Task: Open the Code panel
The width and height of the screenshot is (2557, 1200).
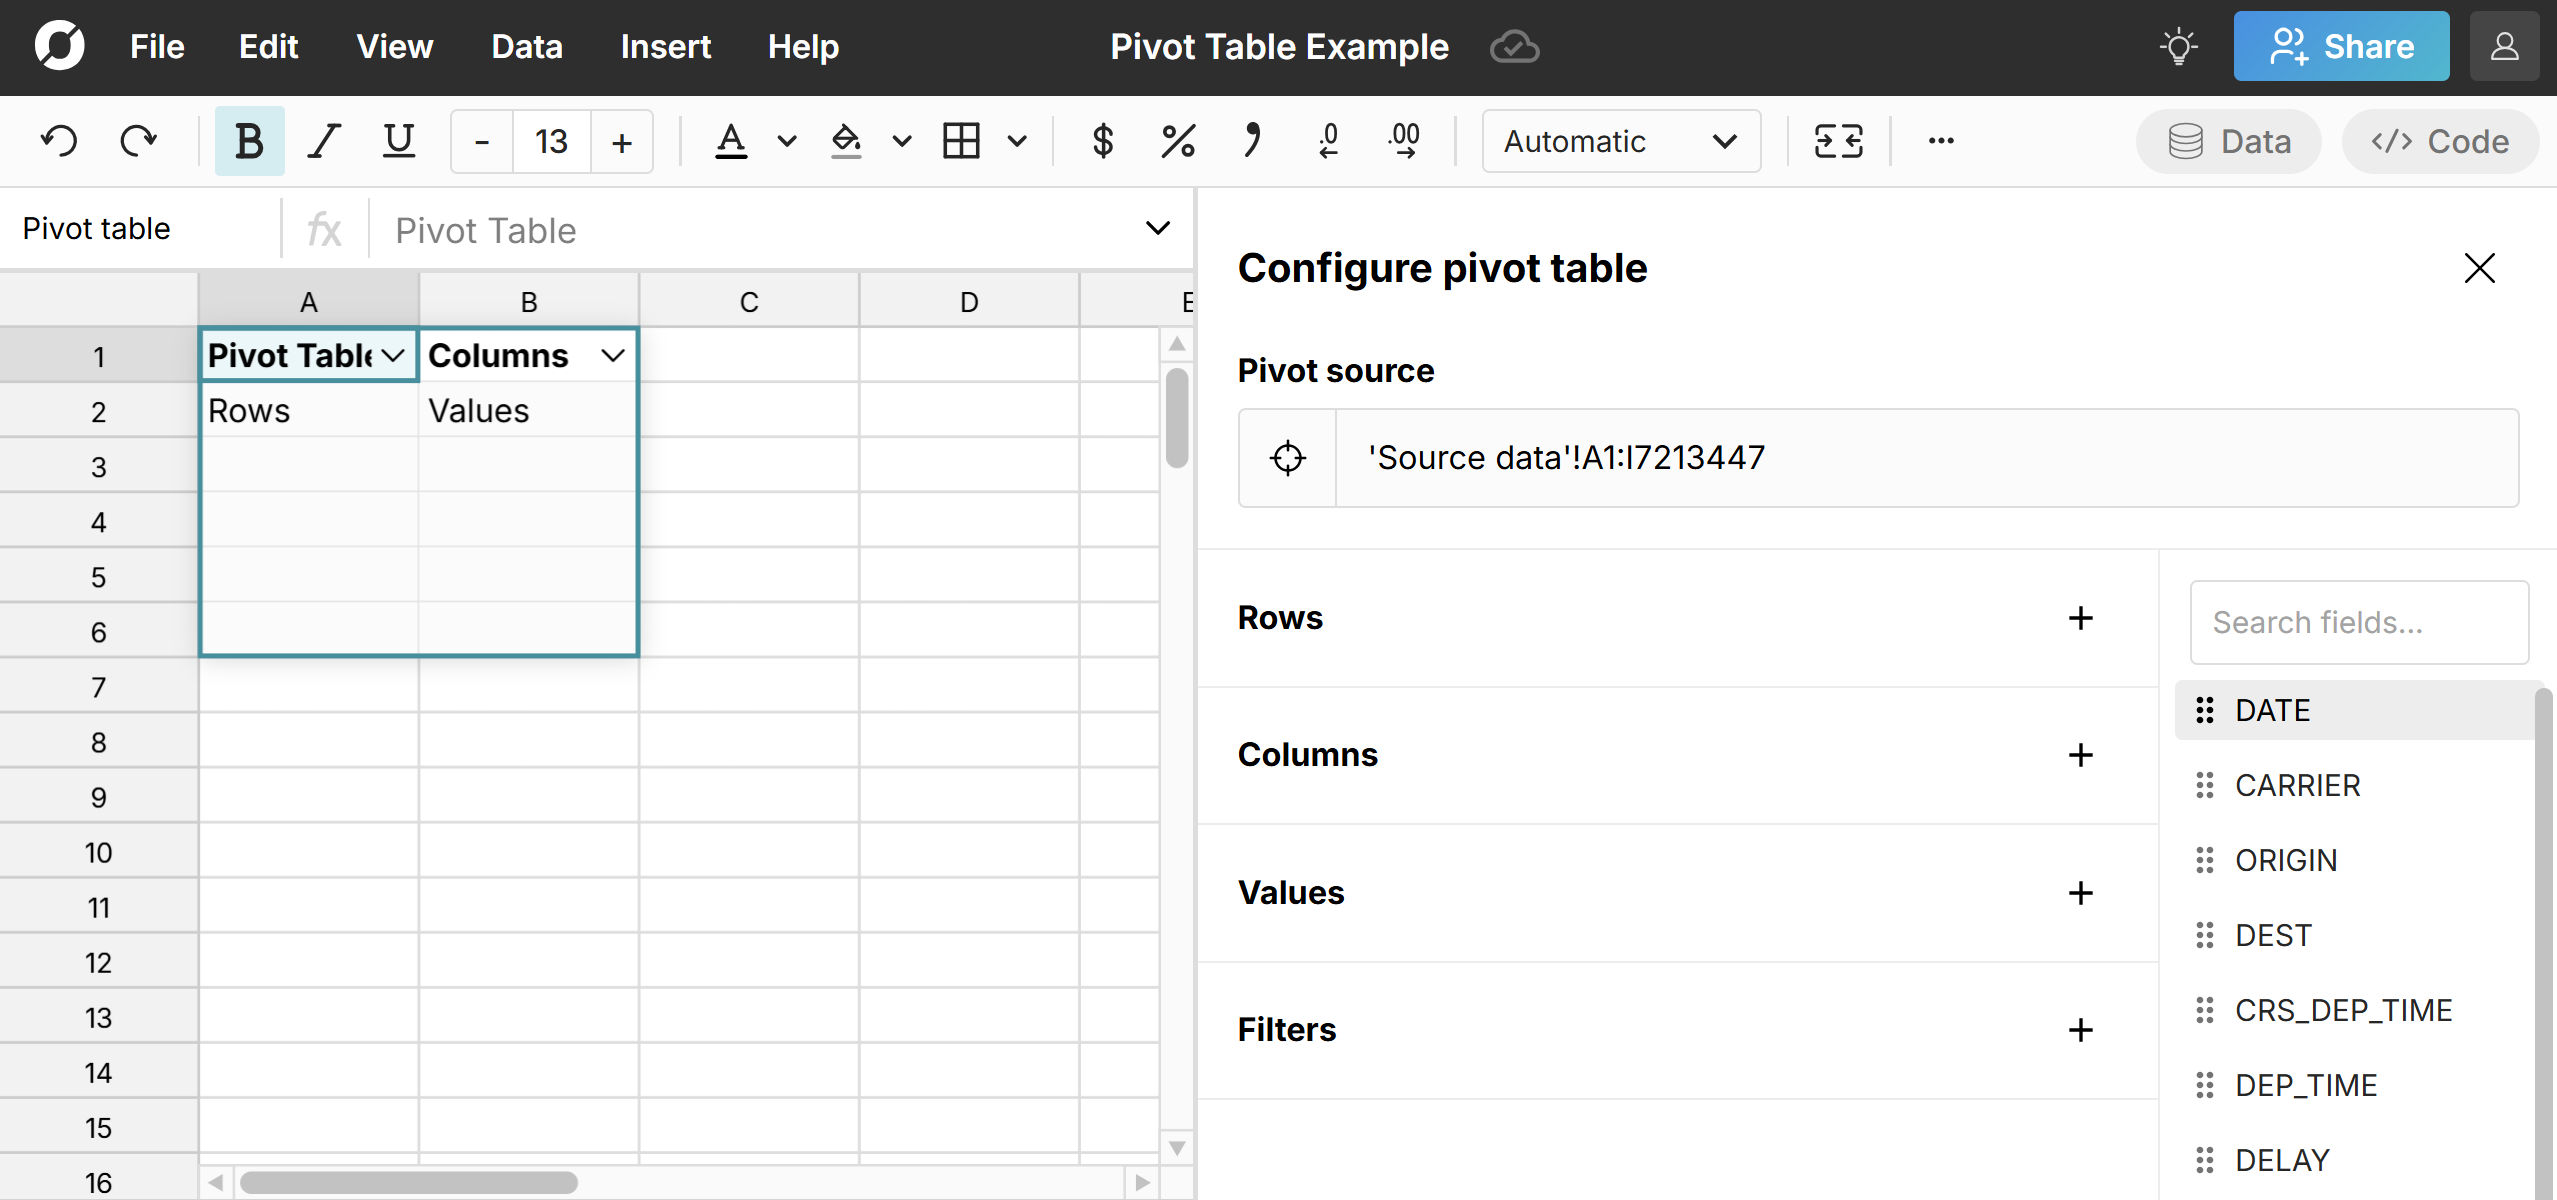Action: (x=2438, y=141)
